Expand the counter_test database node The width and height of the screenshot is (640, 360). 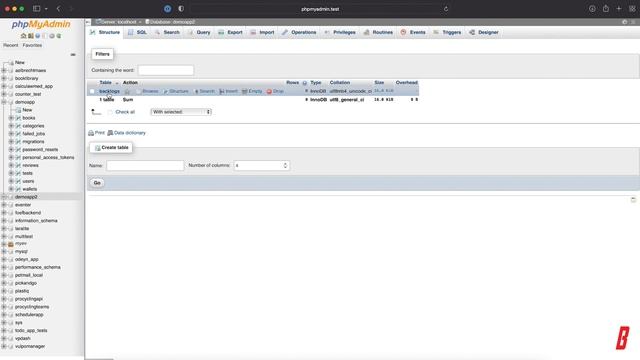click(4, 94)
